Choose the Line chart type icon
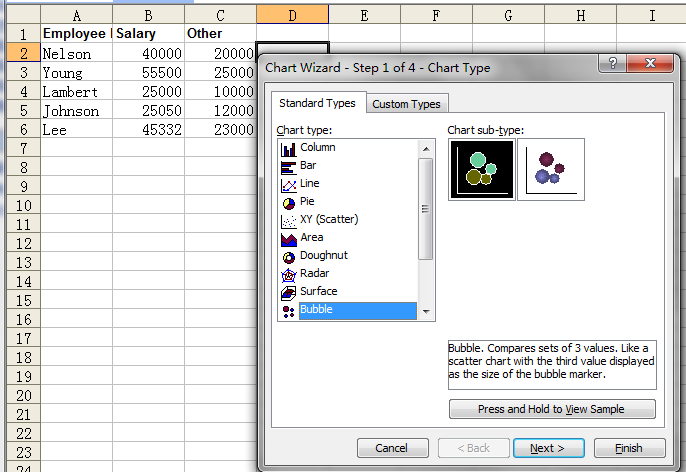Screen dimensions: 686x472 (288, 185)
